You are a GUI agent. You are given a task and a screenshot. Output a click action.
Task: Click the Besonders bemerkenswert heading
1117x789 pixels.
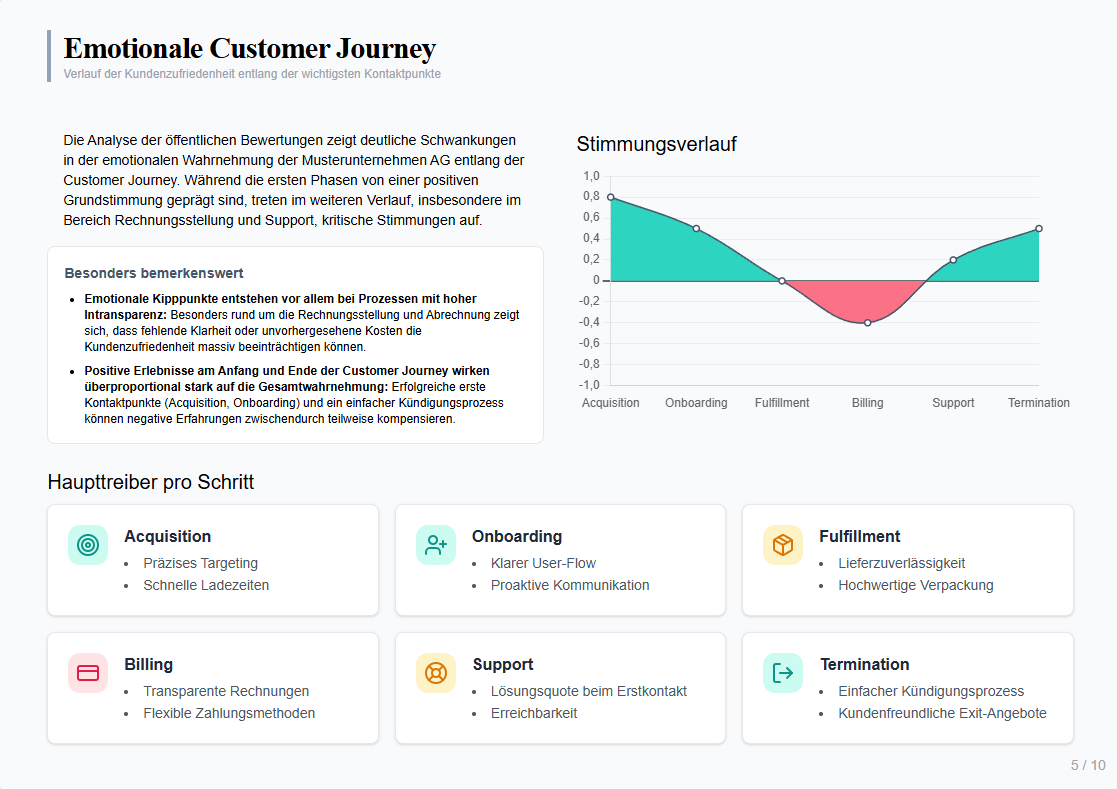pos(154,273)
